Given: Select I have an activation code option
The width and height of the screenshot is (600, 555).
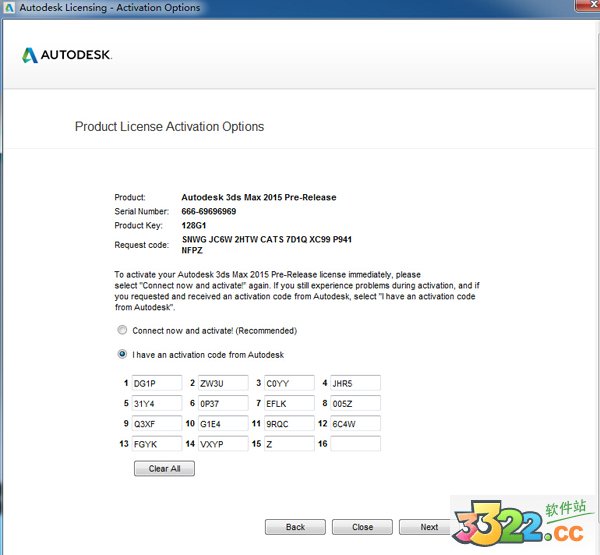Looking at the screenshot, I should pos(122,354).
